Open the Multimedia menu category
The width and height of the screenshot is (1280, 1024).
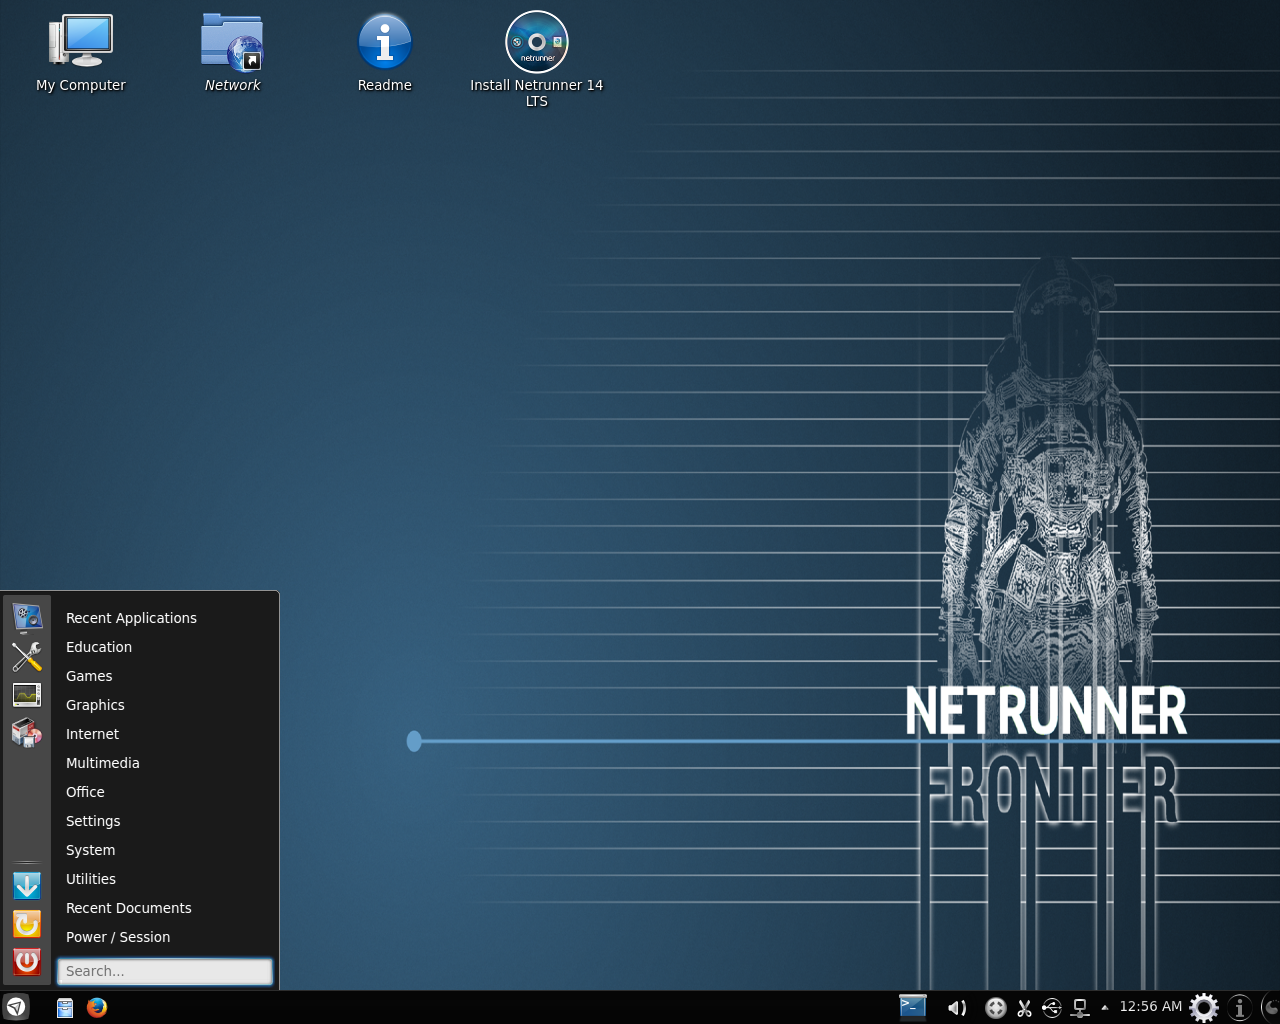tap(165, 763)
